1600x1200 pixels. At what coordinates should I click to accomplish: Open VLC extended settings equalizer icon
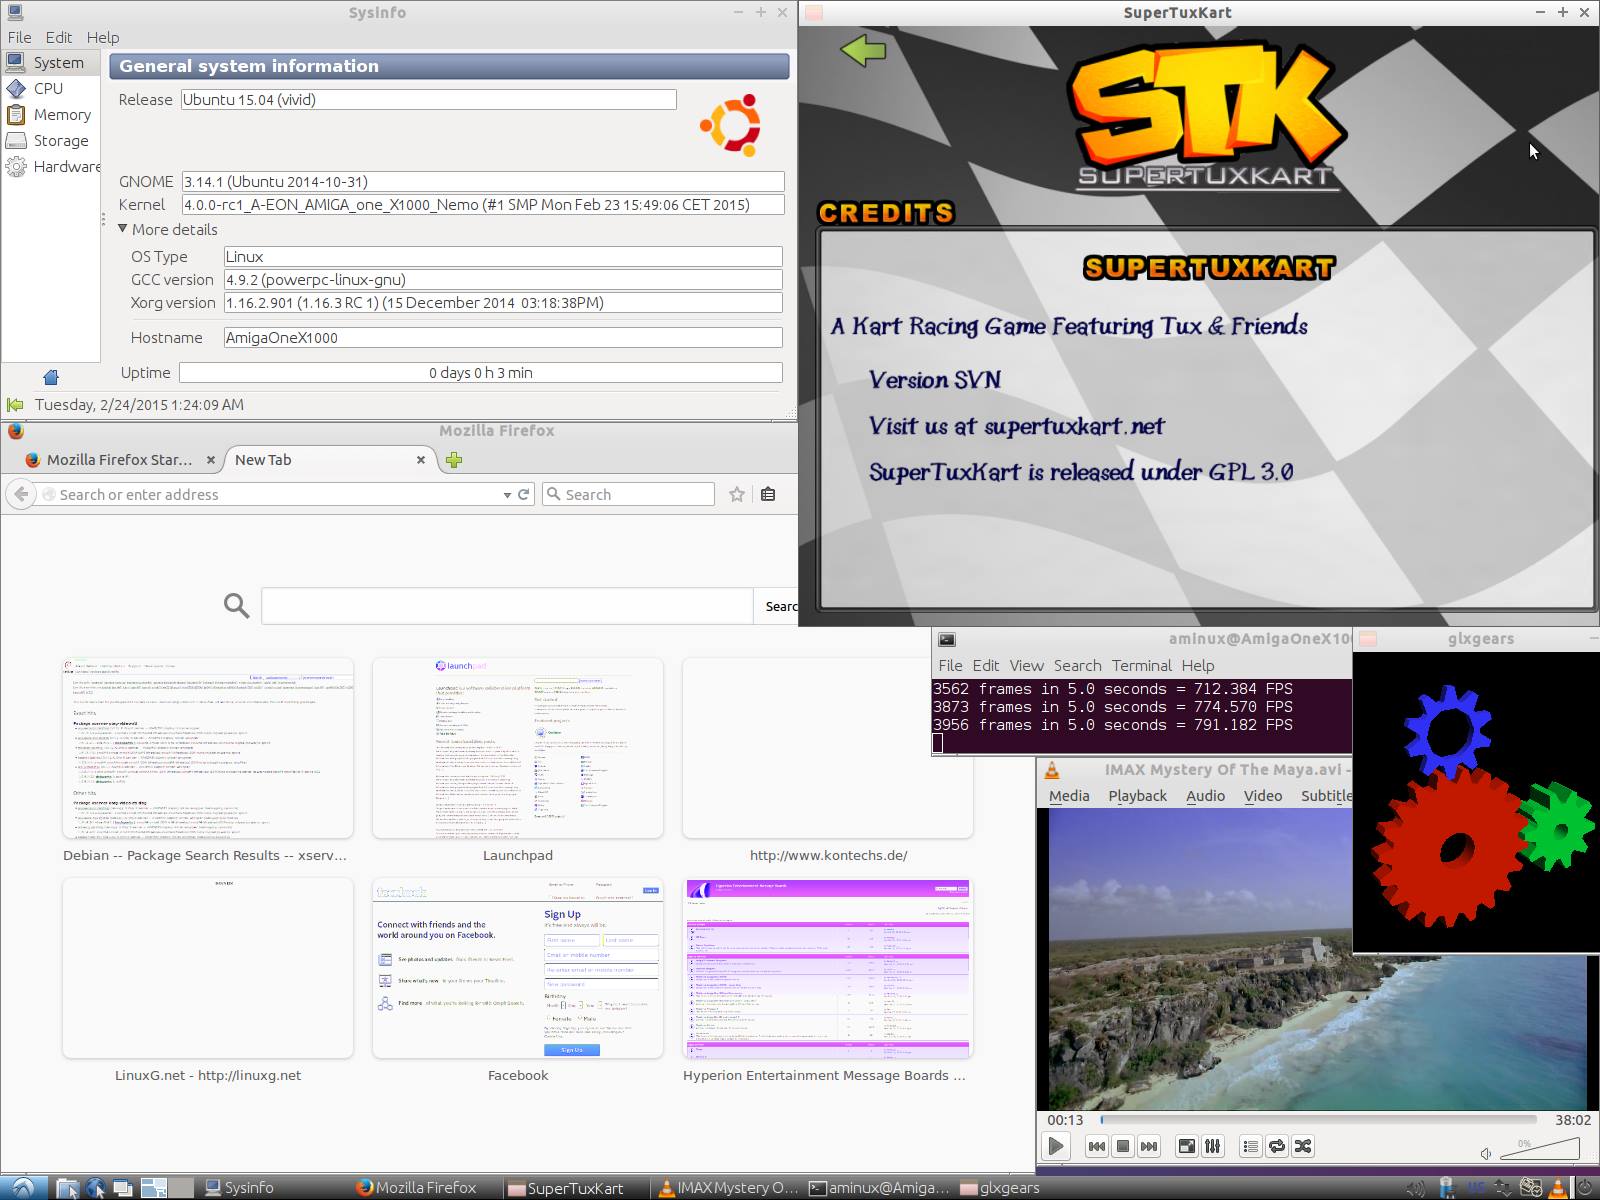pyautogui.click(x=1212, y=1146)
